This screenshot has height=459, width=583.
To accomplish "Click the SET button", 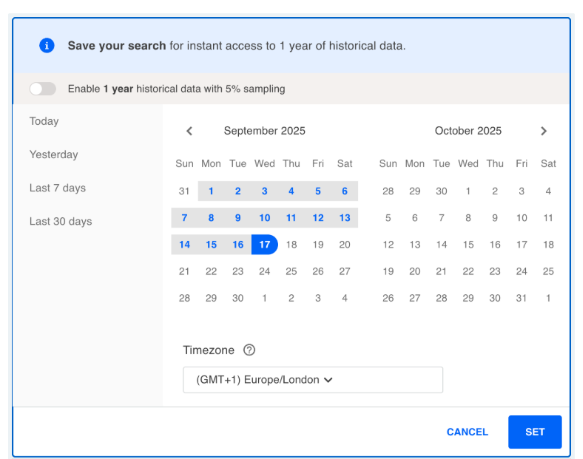I will pyautogui.click(x=535, y=432).
